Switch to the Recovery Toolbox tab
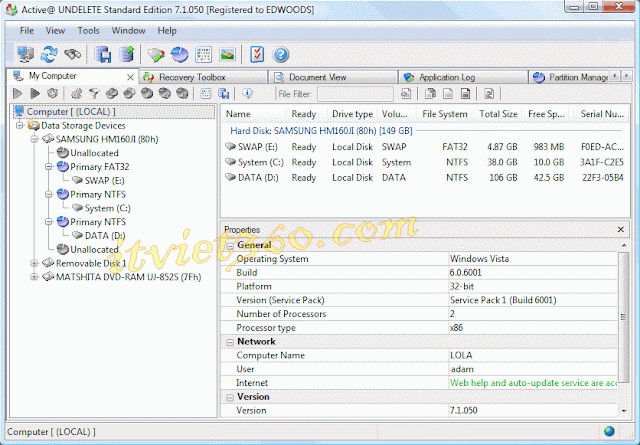 click(x=203, y=77)
